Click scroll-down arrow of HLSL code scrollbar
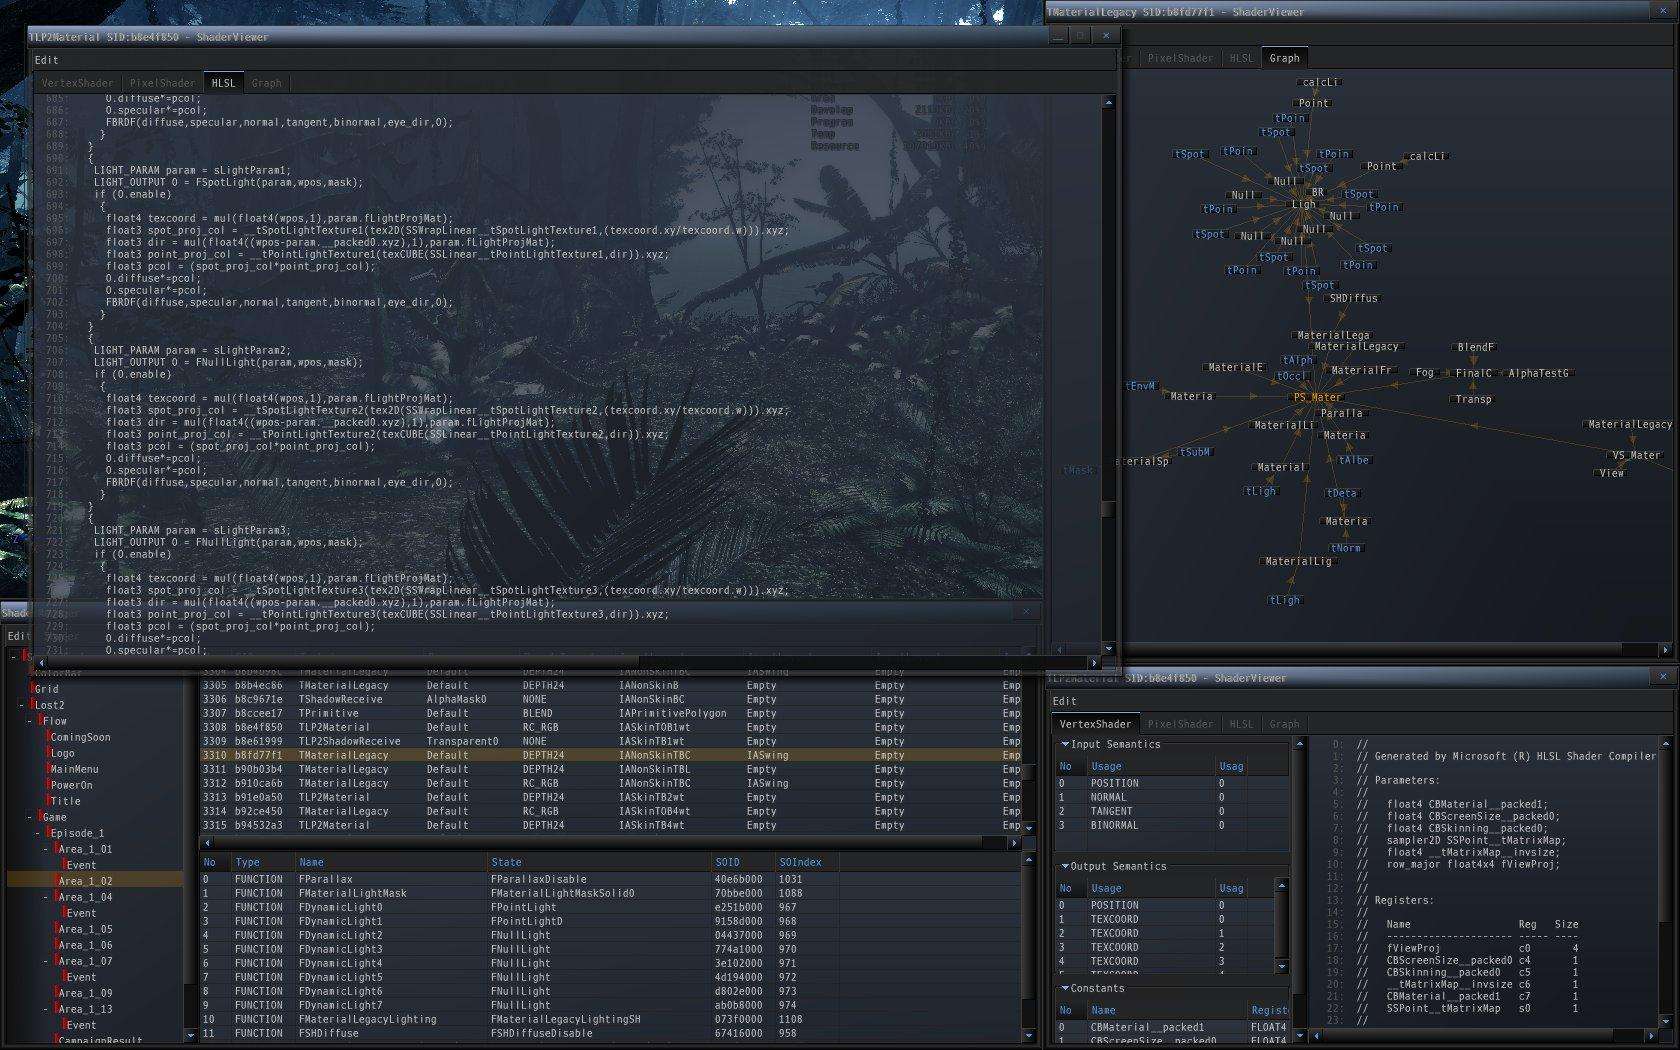This screenshot has height=1050, width=1680. pos(1108,649)
